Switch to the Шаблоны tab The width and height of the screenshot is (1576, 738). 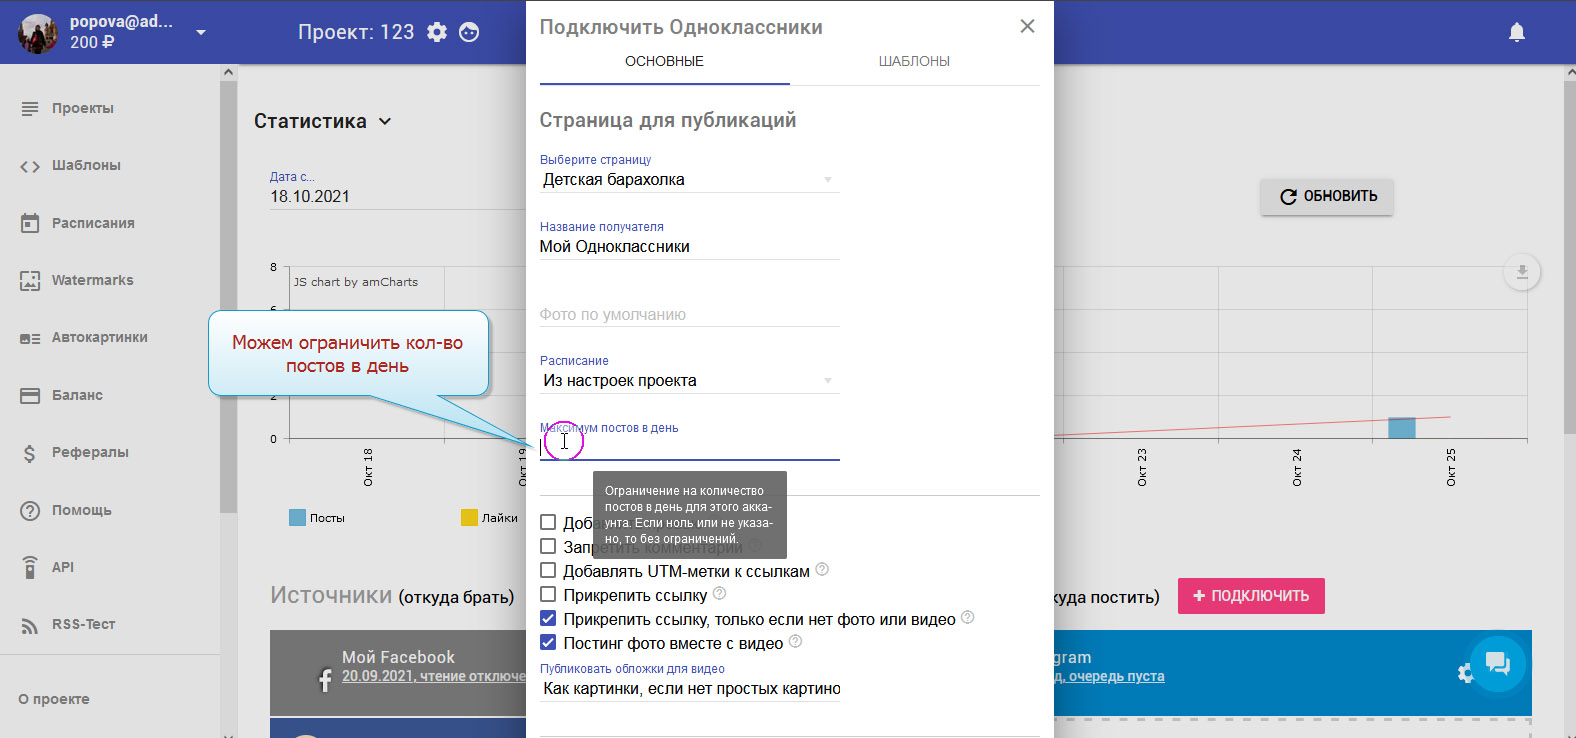click(914, 62)
